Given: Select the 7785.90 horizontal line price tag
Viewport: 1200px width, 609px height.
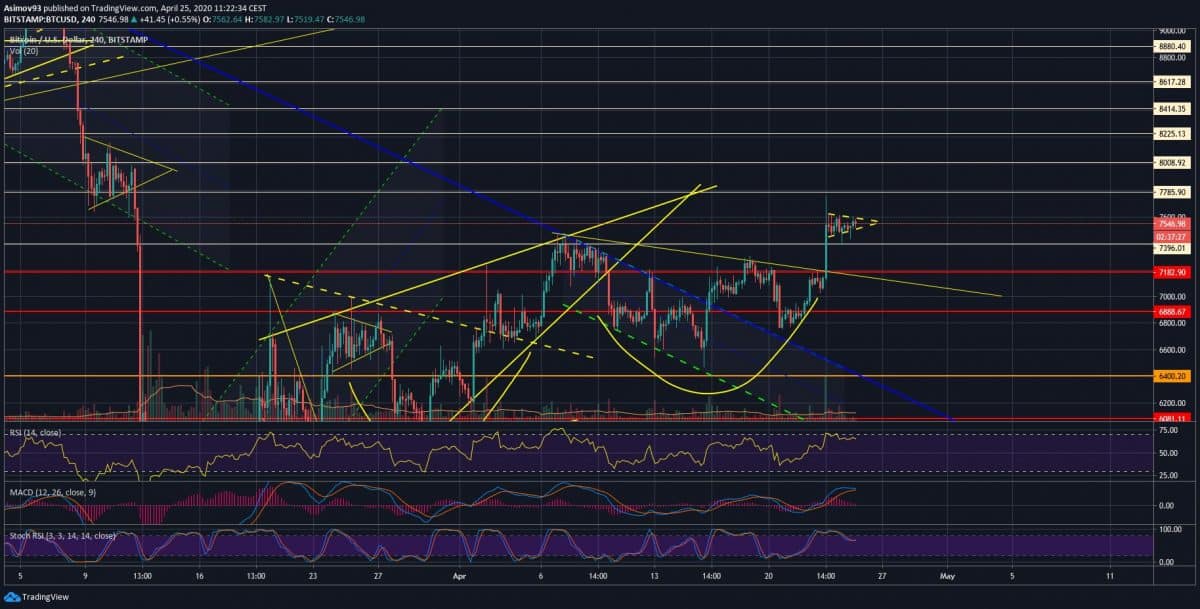Looking at the screenshot, I should [x=1165, y=192].
